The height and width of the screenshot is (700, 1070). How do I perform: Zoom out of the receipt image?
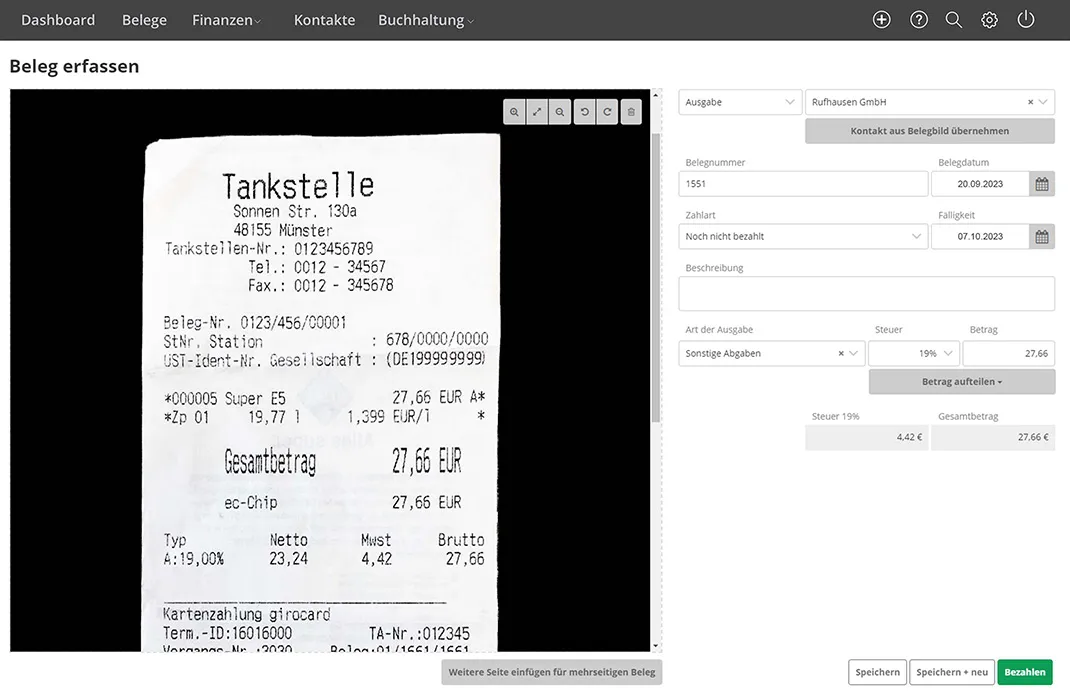coord(560,112)
